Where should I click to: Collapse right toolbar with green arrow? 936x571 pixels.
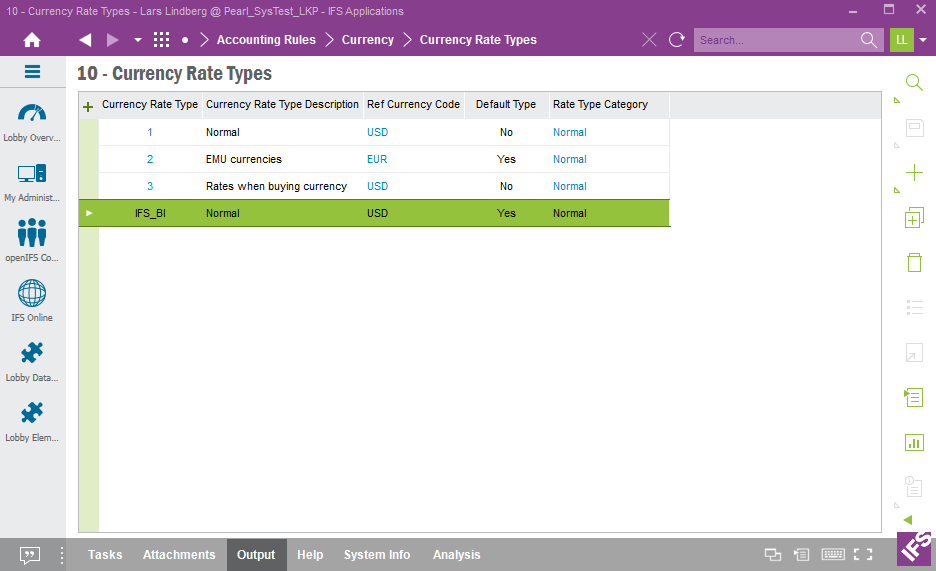click(x=908, y=520)
